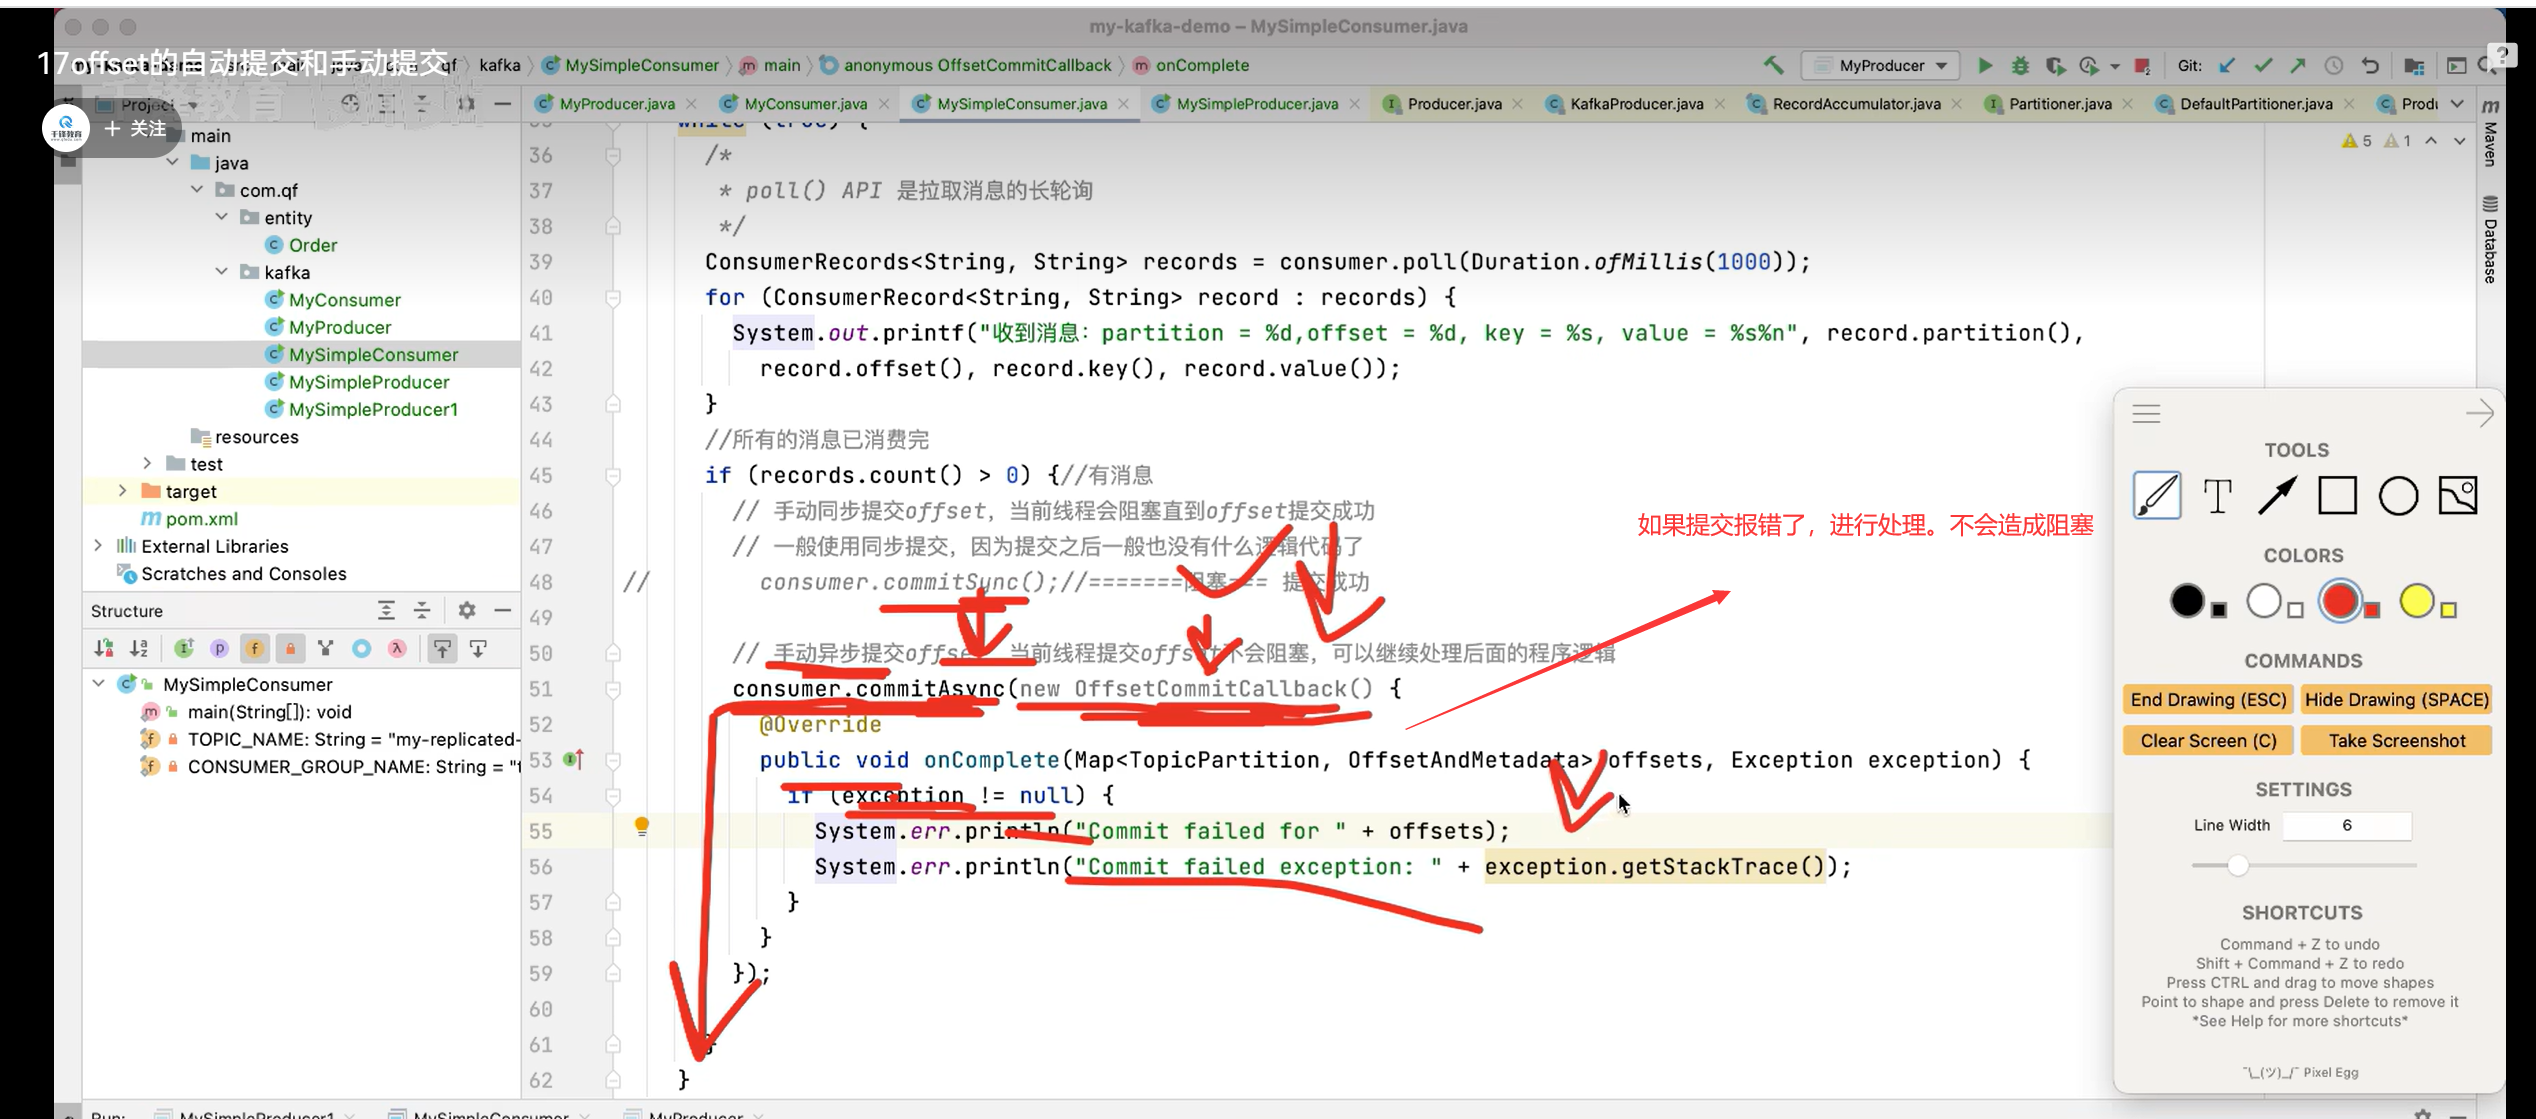Collapse the kafka package folder

222,272
